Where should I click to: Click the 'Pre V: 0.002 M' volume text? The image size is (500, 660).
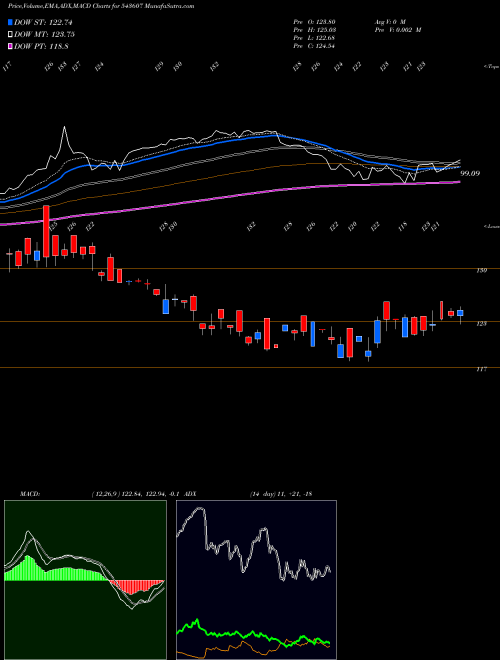[397, 30]
